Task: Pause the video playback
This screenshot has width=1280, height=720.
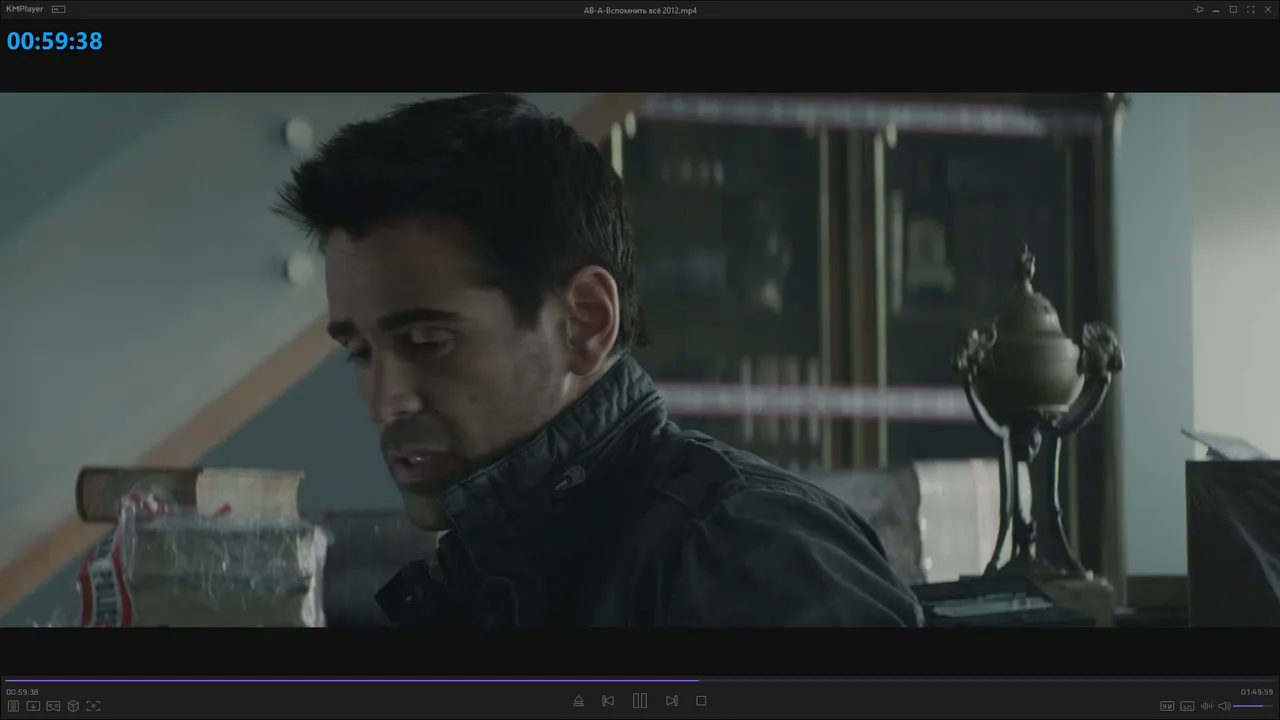Action: pyautogui.click(x=640, y=701)
